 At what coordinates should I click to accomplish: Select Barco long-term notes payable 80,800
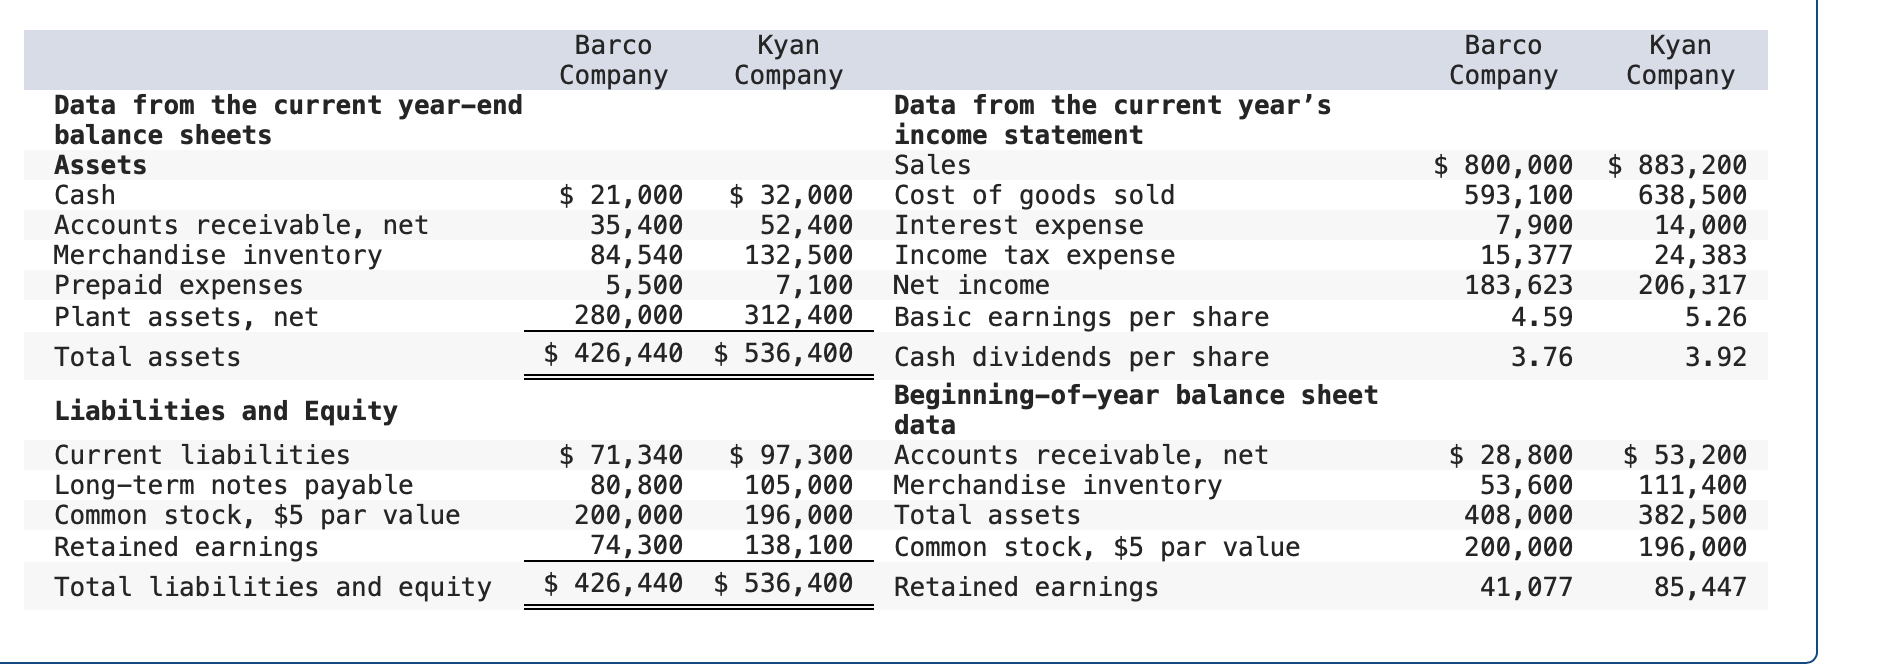(x=636, y=485)
